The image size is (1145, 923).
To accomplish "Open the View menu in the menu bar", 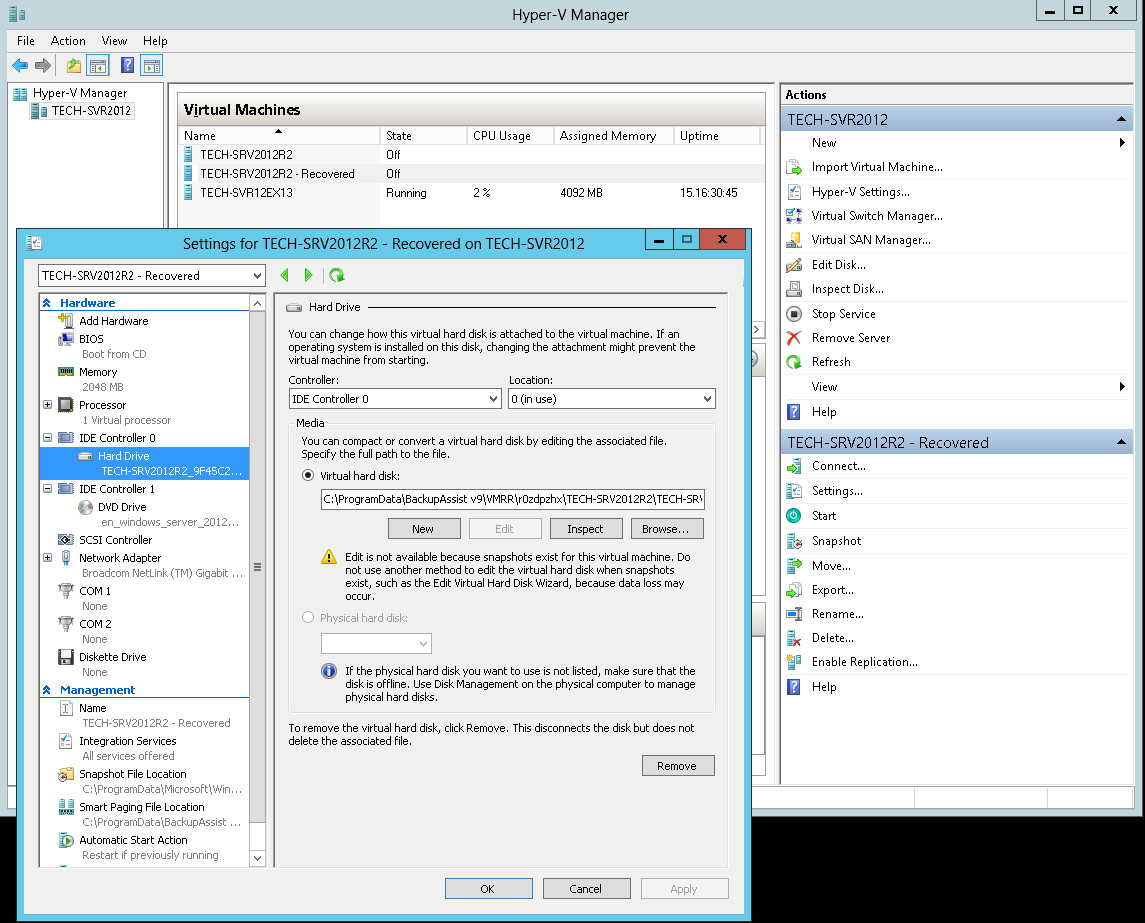I will click(114, 41).
